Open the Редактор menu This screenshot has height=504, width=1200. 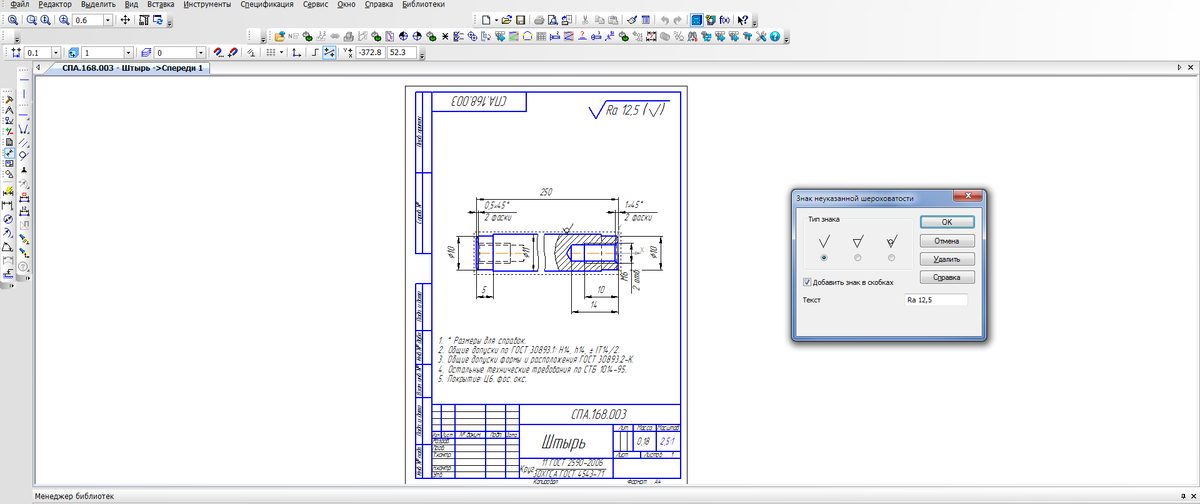tap(54, 5)
